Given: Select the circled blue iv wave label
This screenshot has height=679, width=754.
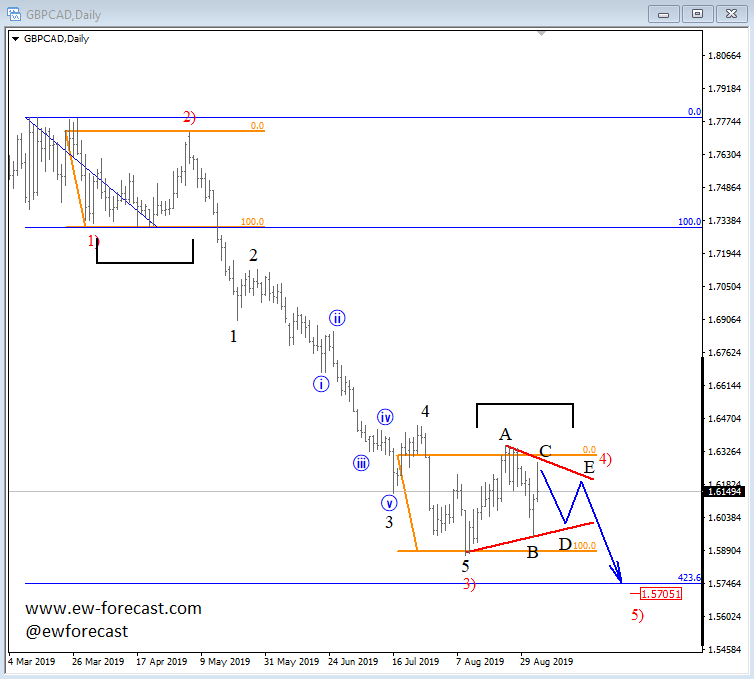Looking at the screenshot, I should pos(385,417).
